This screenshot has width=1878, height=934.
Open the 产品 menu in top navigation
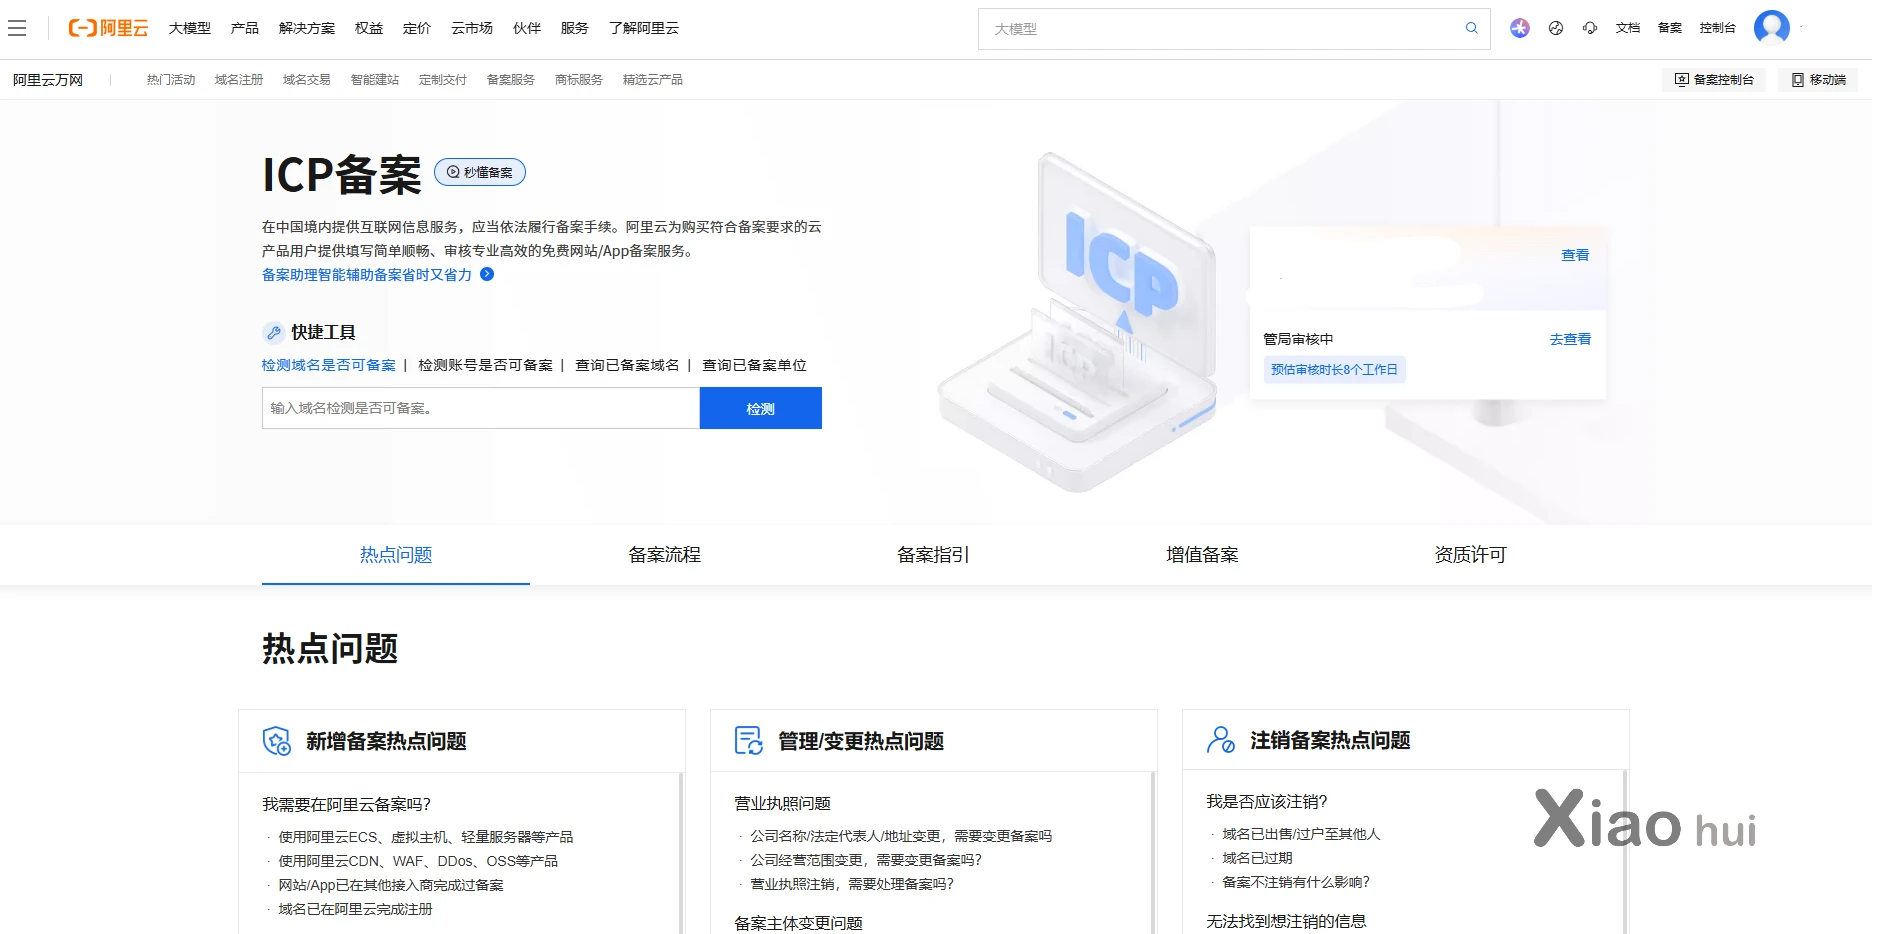click(x=244, y=28)
